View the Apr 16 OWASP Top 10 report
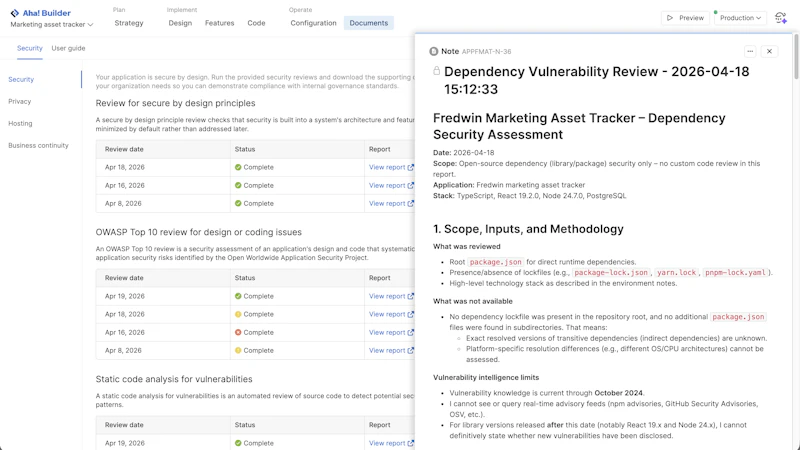 coord(391,332)
